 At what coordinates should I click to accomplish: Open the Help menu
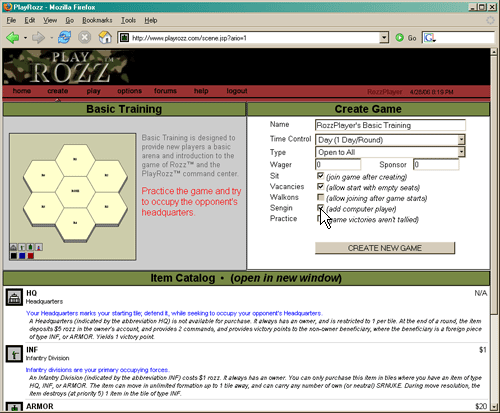pos(151,20)
